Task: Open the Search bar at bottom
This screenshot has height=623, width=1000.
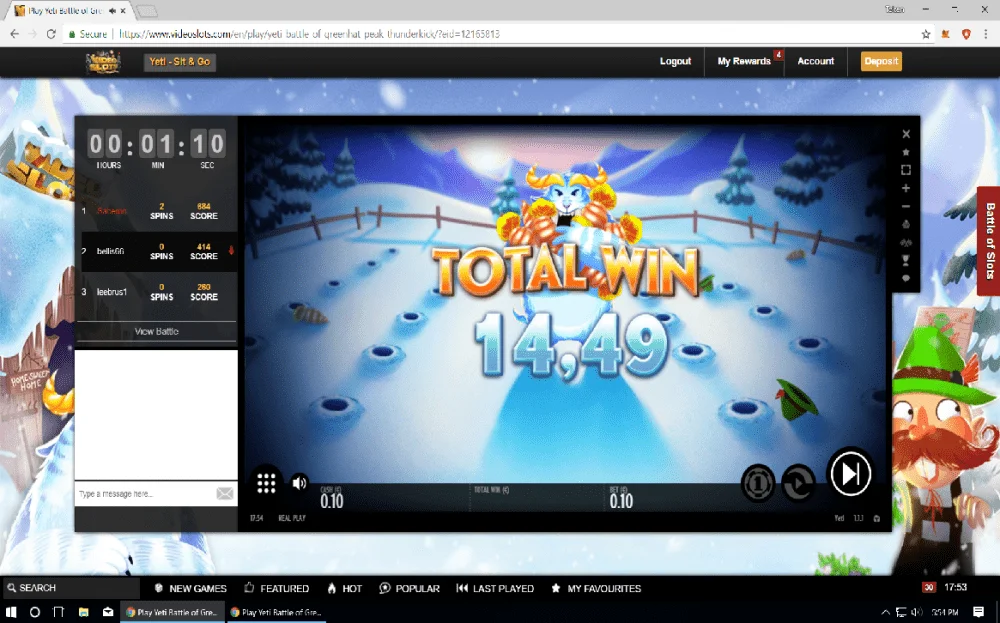Action: 70,588
